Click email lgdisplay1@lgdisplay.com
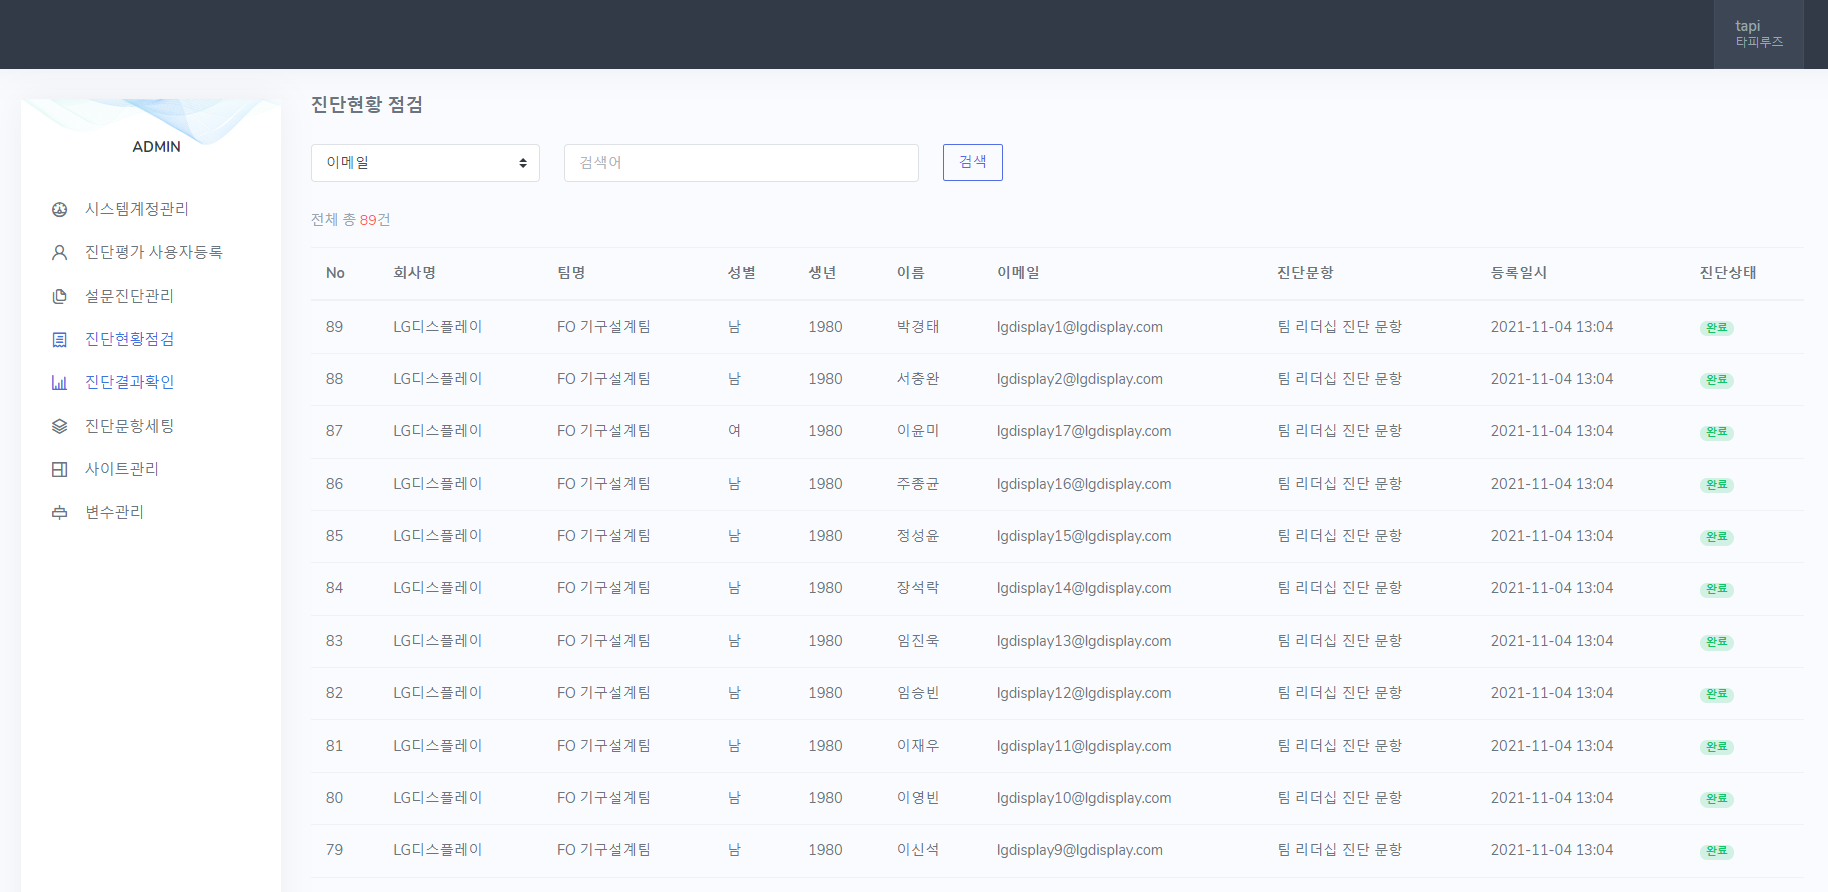Screen dimensions: 1828x892 [x=1079, y=327]
